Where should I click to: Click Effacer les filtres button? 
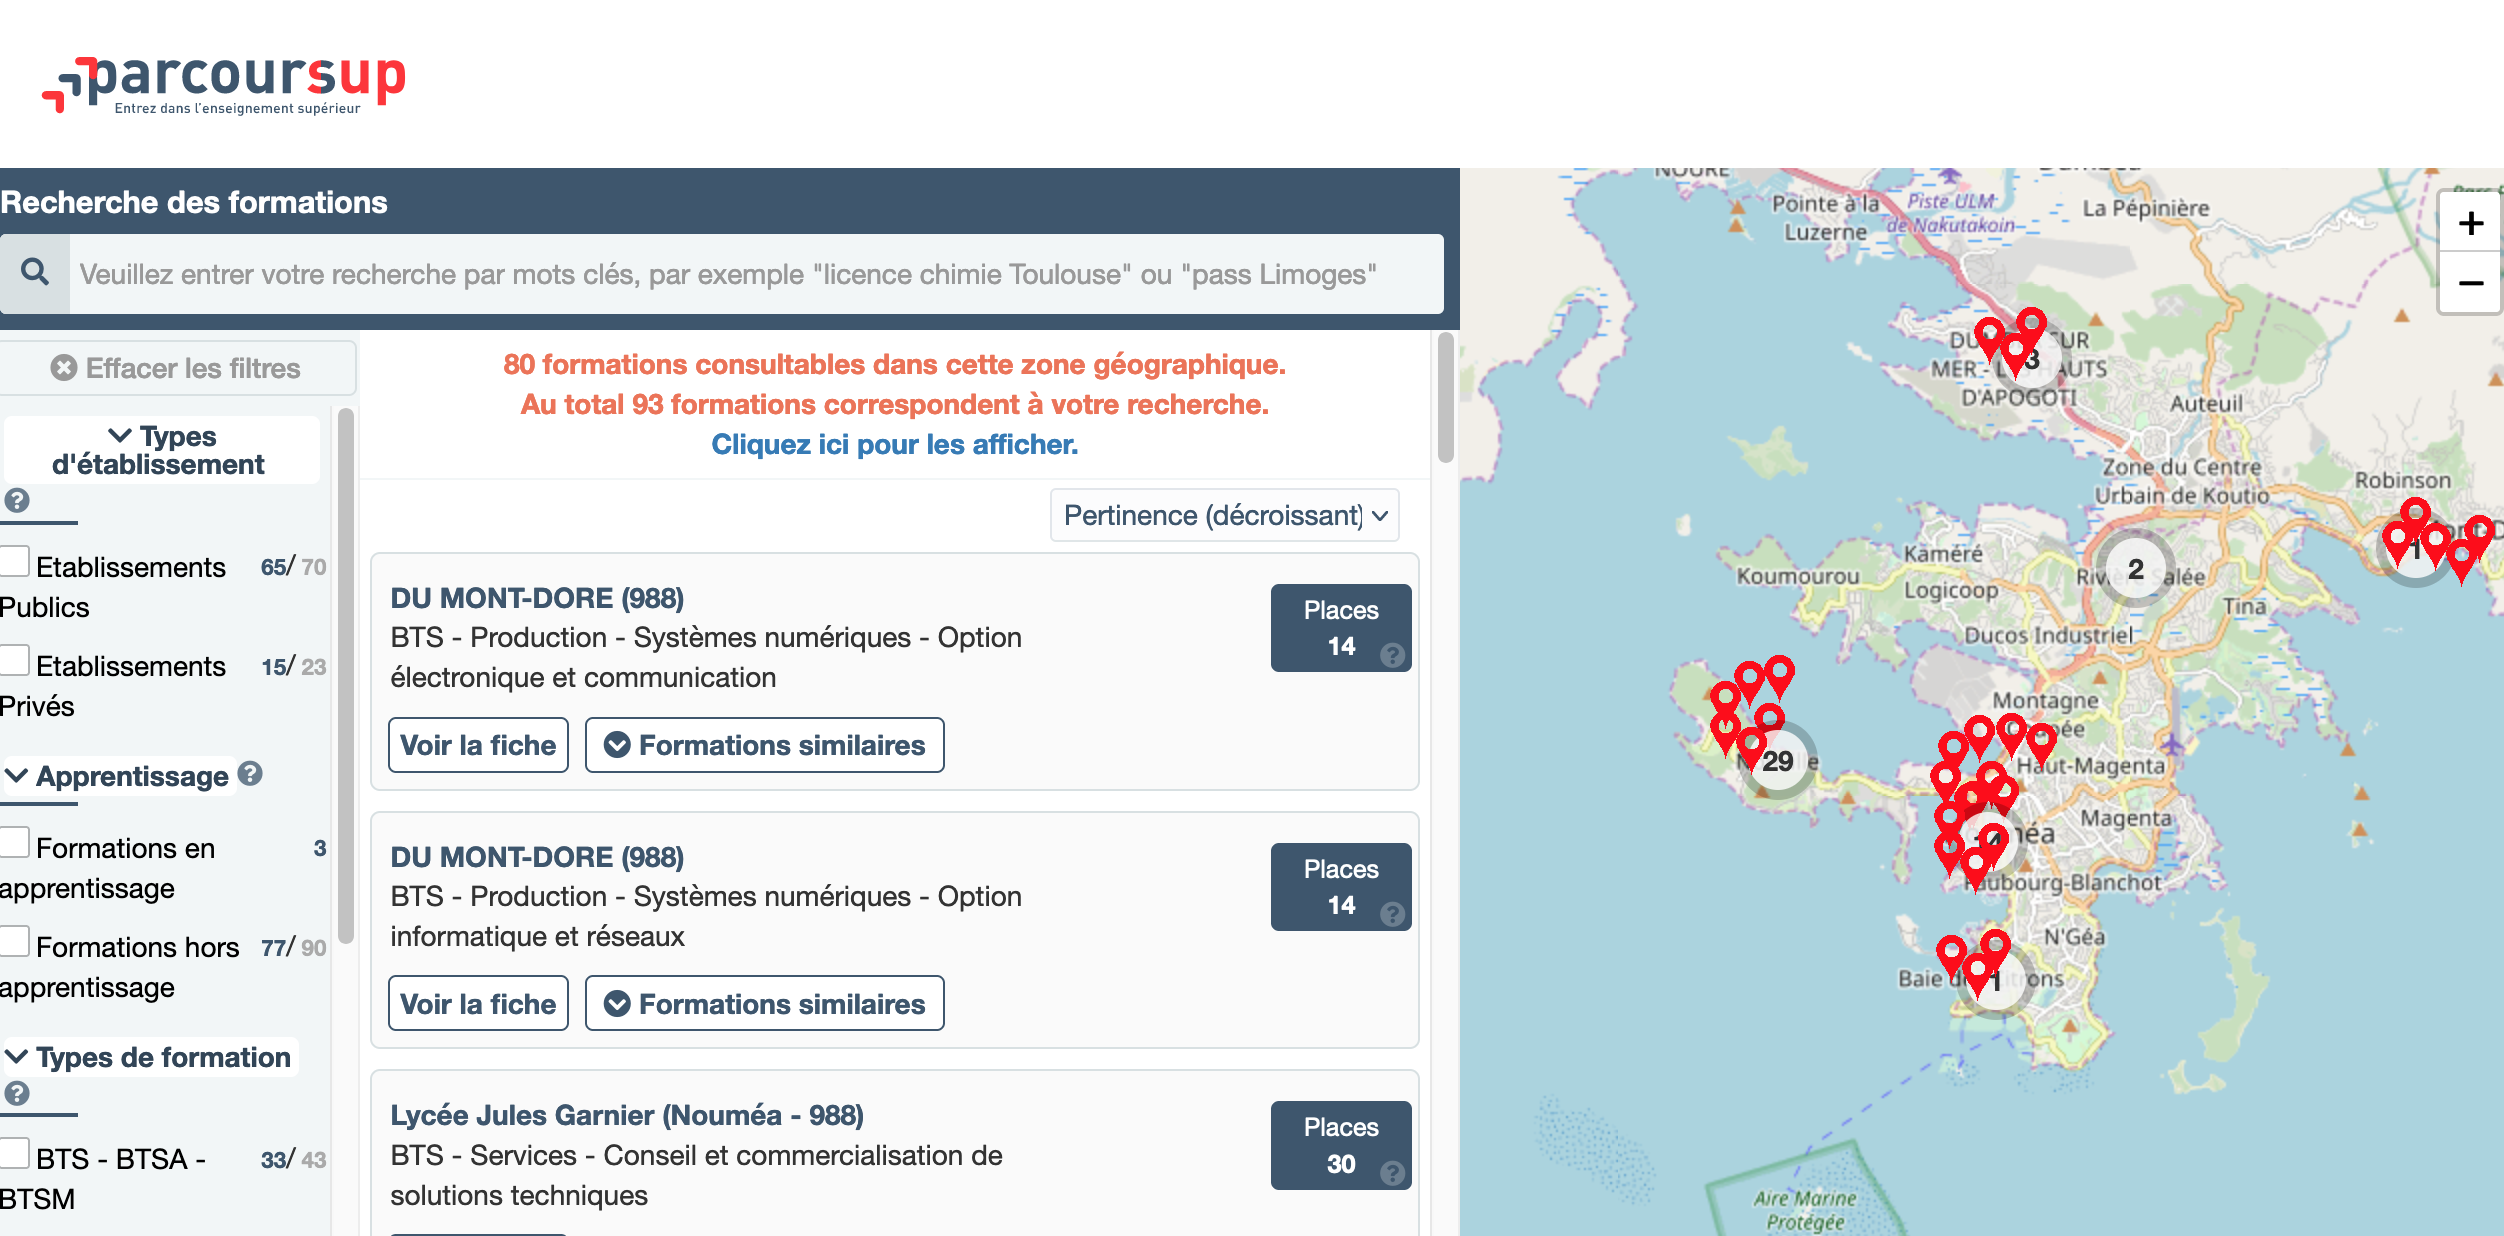(176, 368)
